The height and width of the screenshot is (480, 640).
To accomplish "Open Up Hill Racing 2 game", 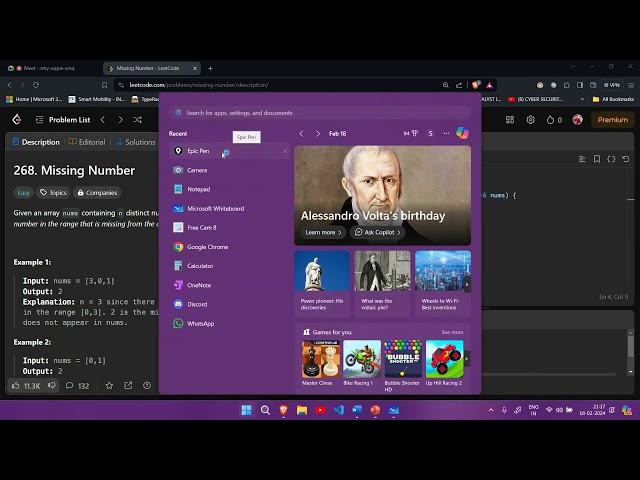I will (x=444, y=363).
